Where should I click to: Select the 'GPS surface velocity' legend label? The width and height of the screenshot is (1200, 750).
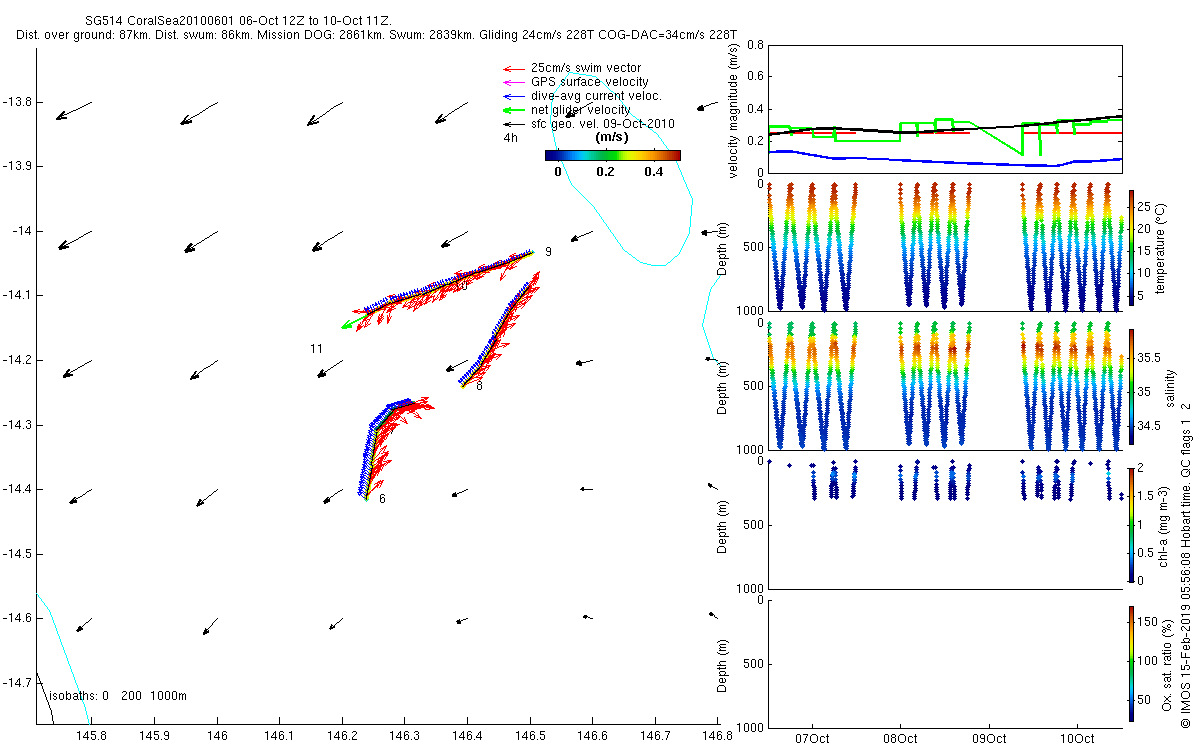[x=590, y=82]
